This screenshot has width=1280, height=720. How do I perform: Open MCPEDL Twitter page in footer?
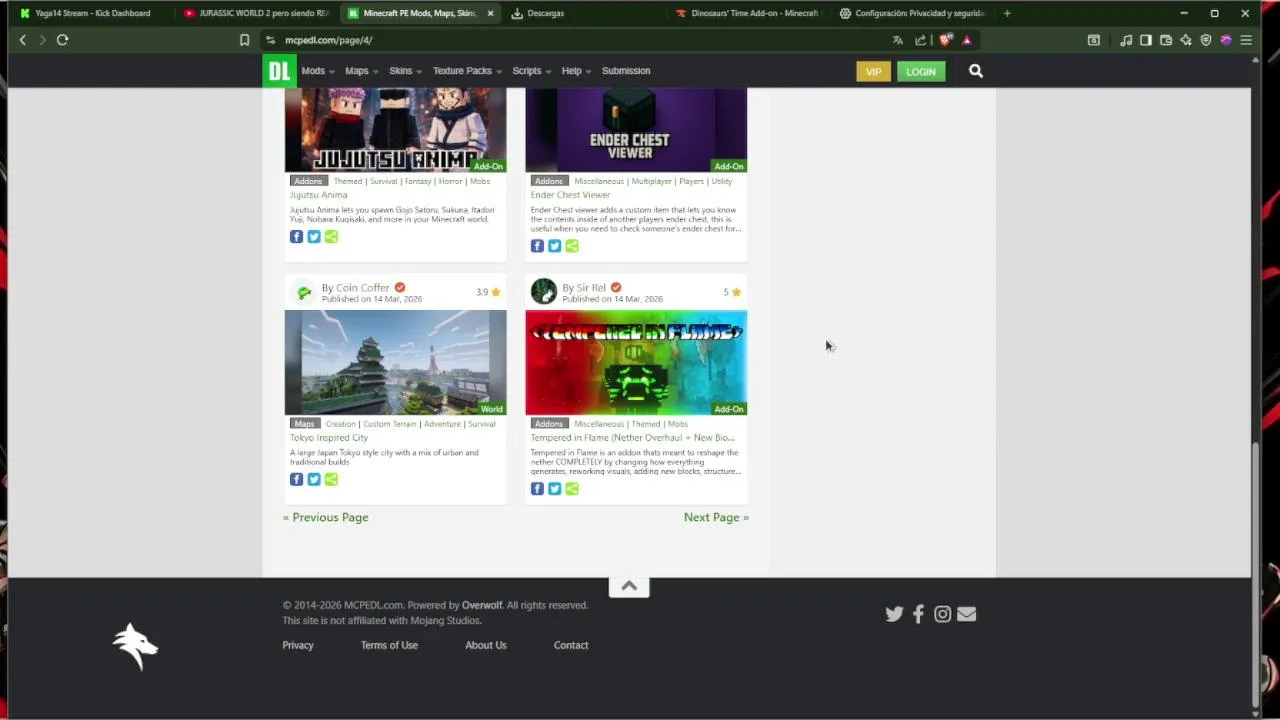pos(894,614)
